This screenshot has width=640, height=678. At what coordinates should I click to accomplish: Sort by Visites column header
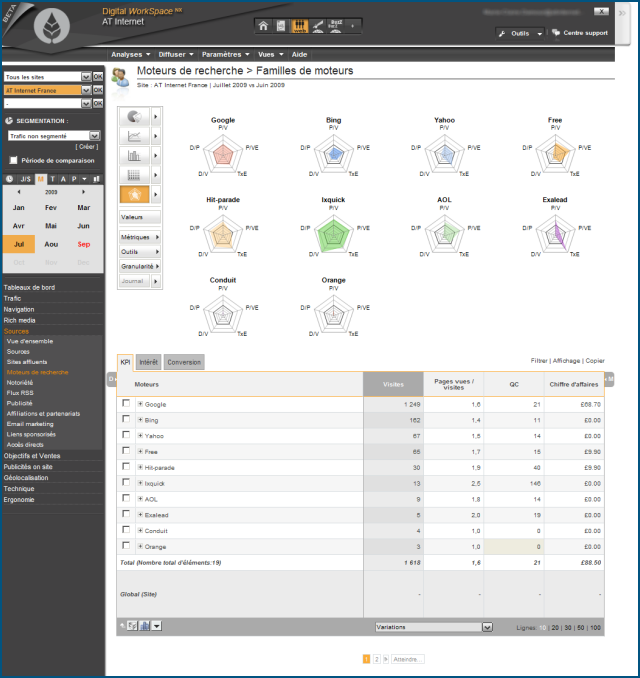393,384
